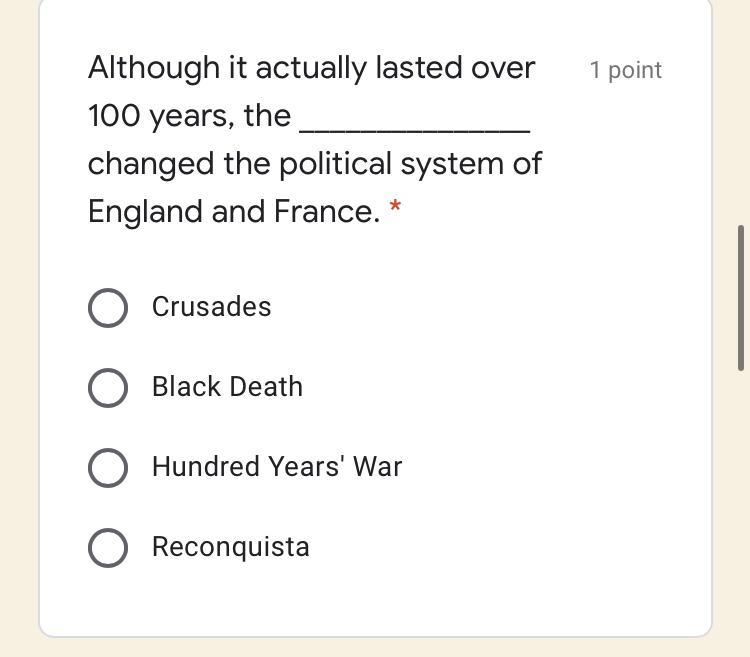Click the "Reconquista" answer label text
This screenshot has width=750, height=657.
click(231, 547)
